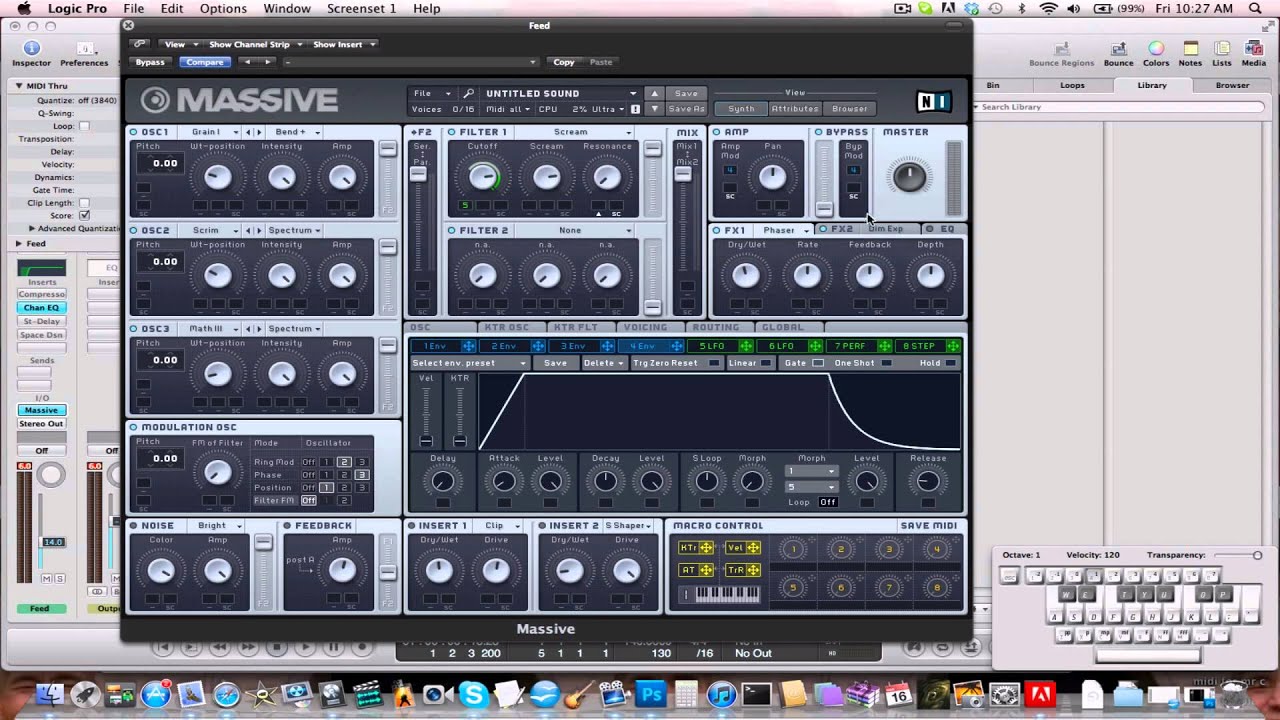Image resolution: width=1280 pixels, height=720 pixels.
Task: Open the preset search magnifier icon
Action: point(469,93)
